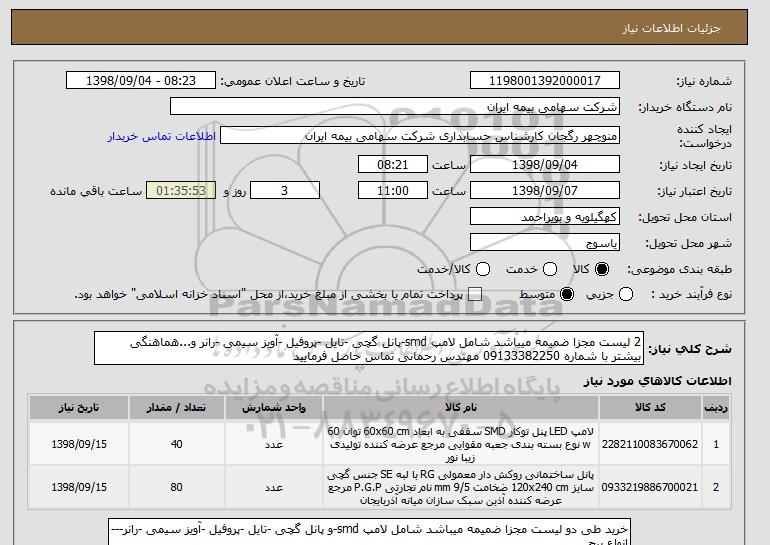This screenshot has height=545, width=770.
Task: Click the row number 2 cell
Action: (716, 487)
